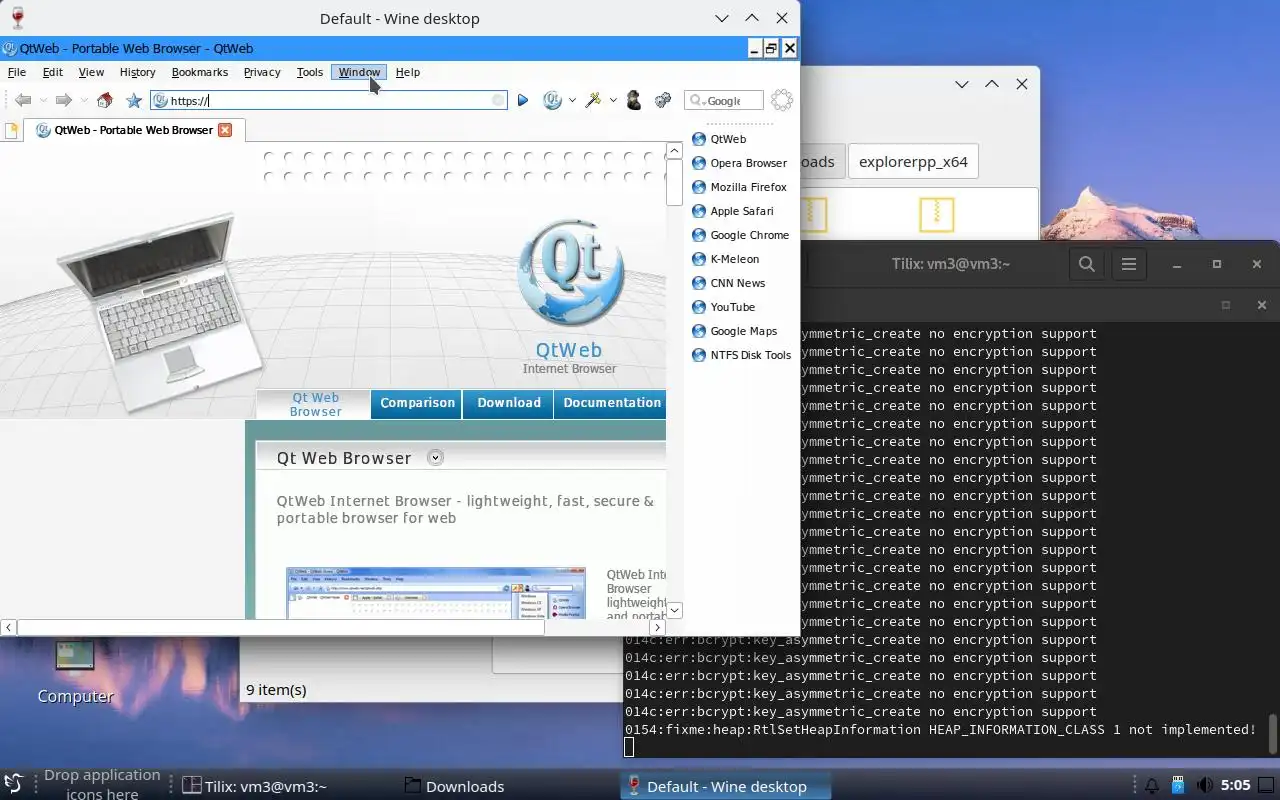Click the search icon in Tilix header
The image size is (1280, 800).
pos(1087,264)
